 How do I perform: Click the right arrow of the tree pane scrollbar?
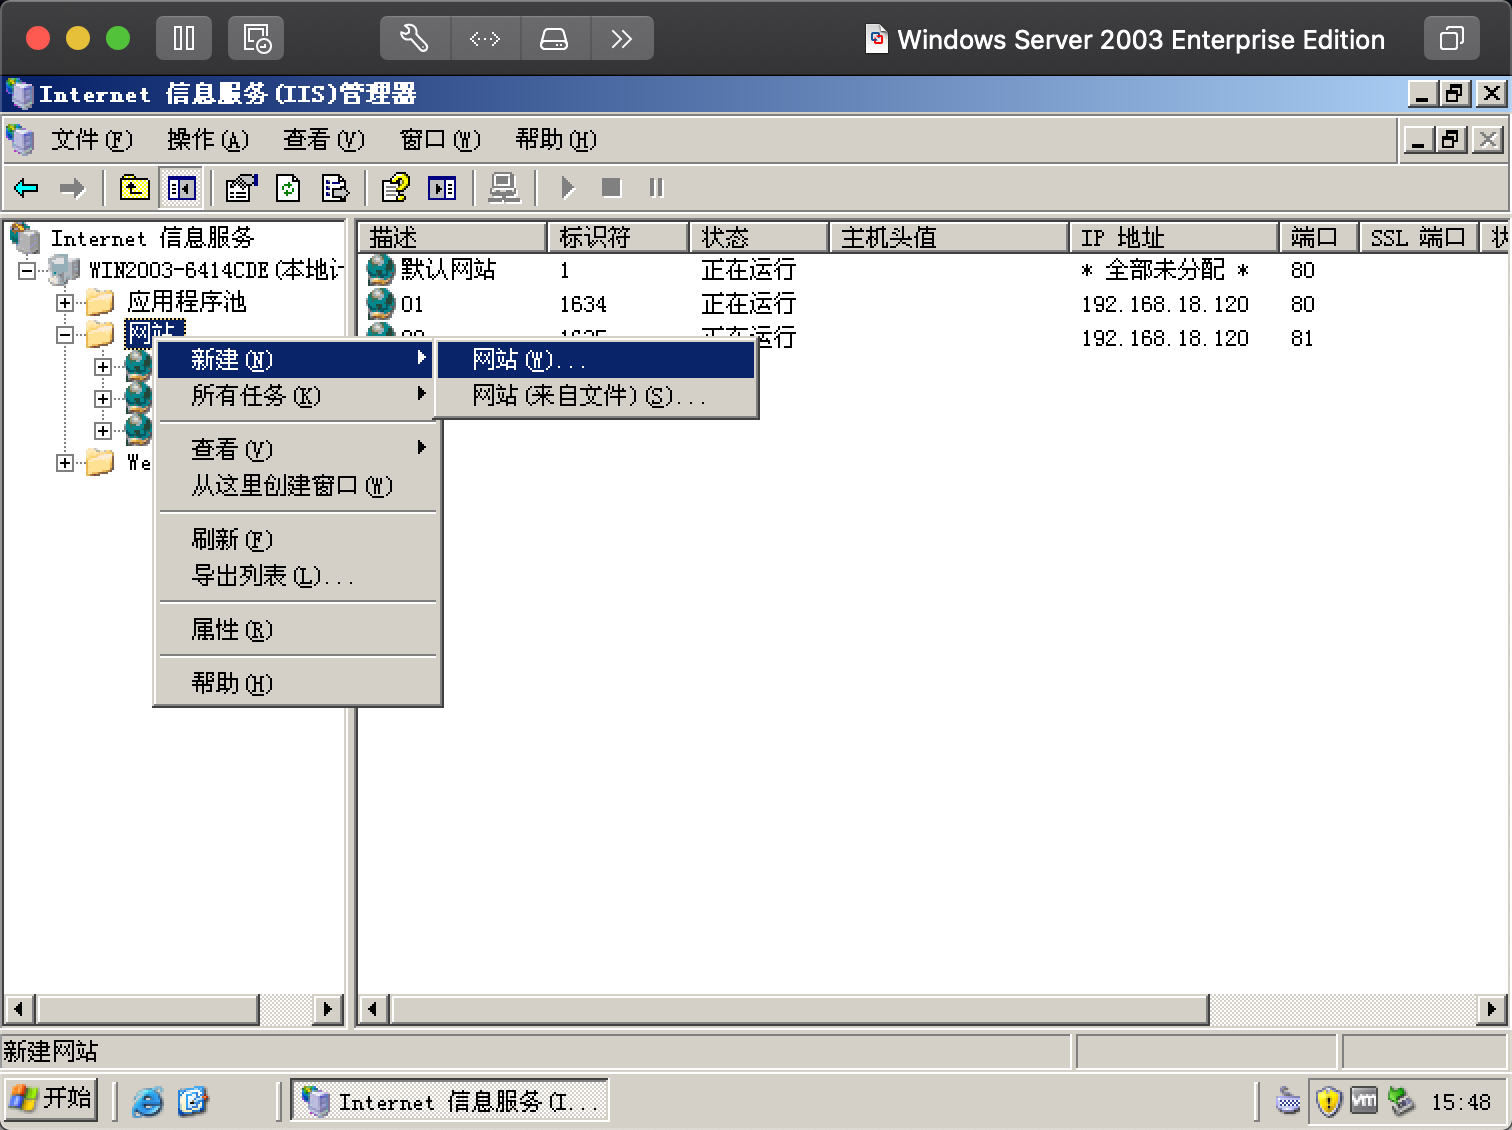point(328,1009)
